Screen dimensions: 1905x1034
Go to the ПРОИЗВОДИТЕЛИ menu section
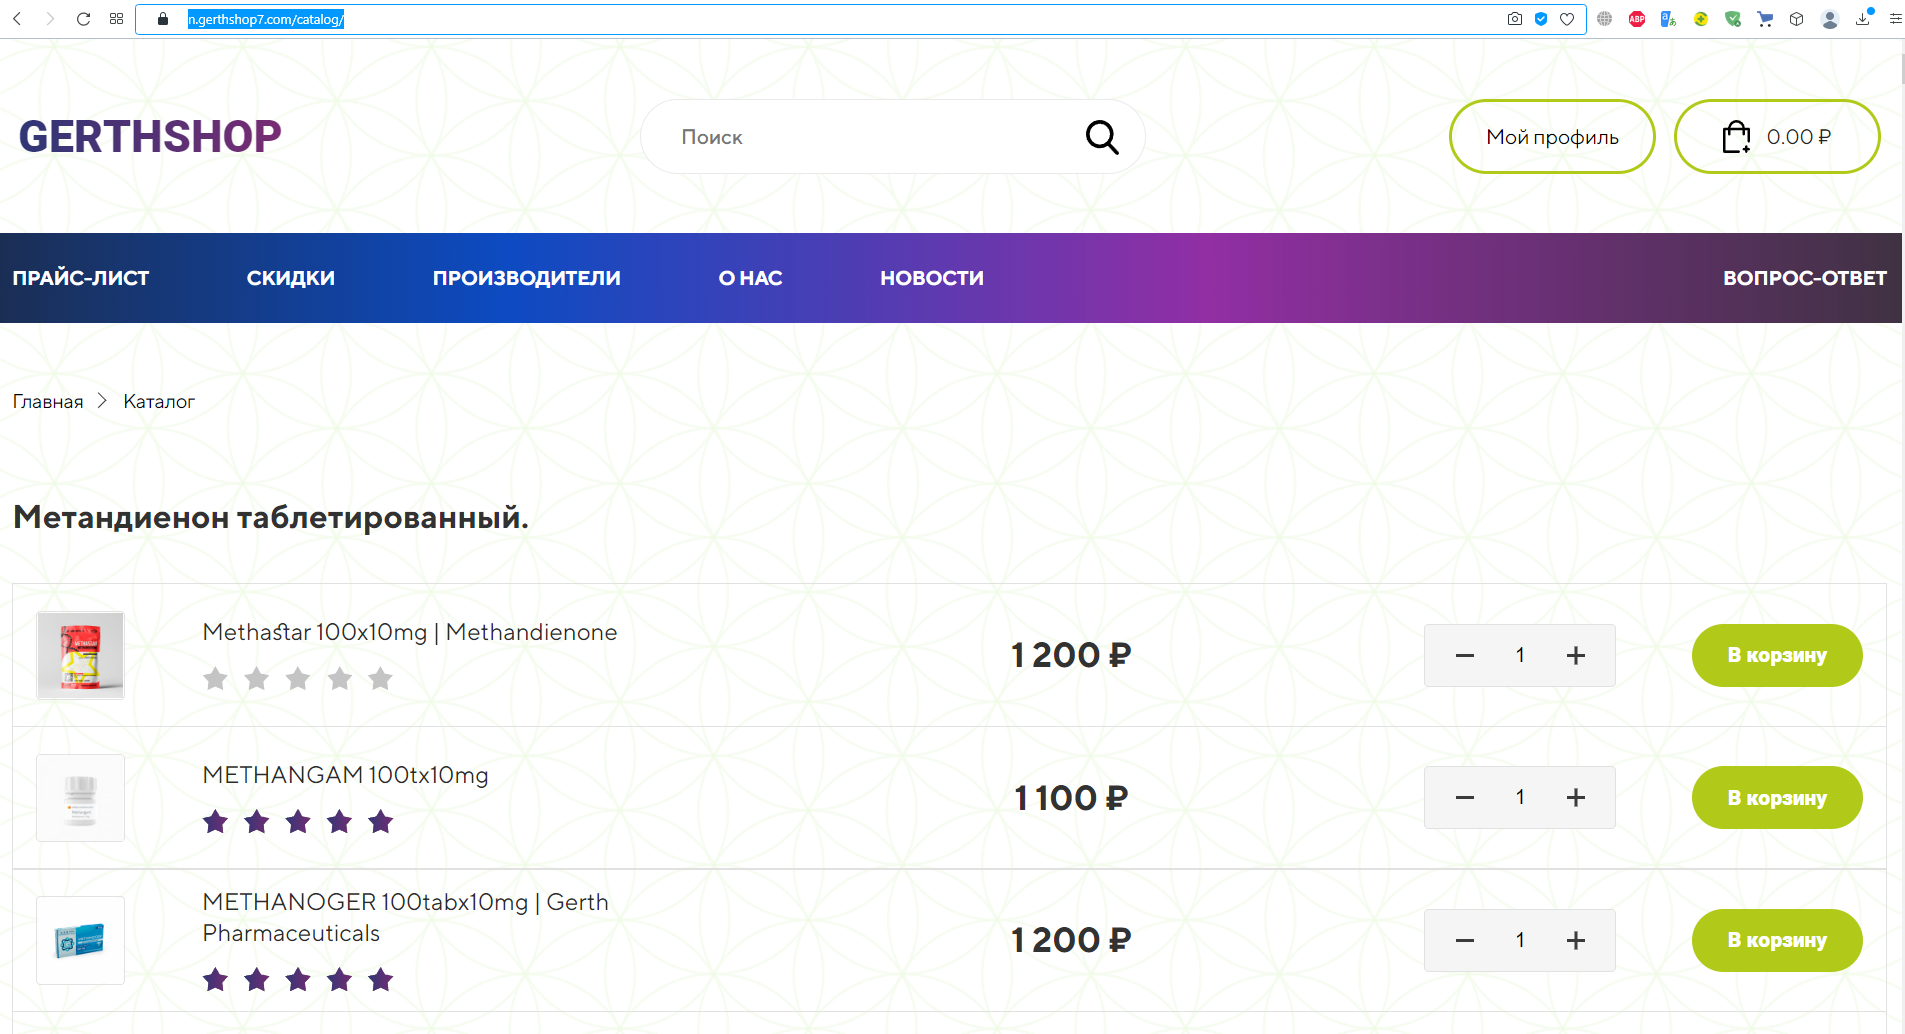(x=526, y=278)
